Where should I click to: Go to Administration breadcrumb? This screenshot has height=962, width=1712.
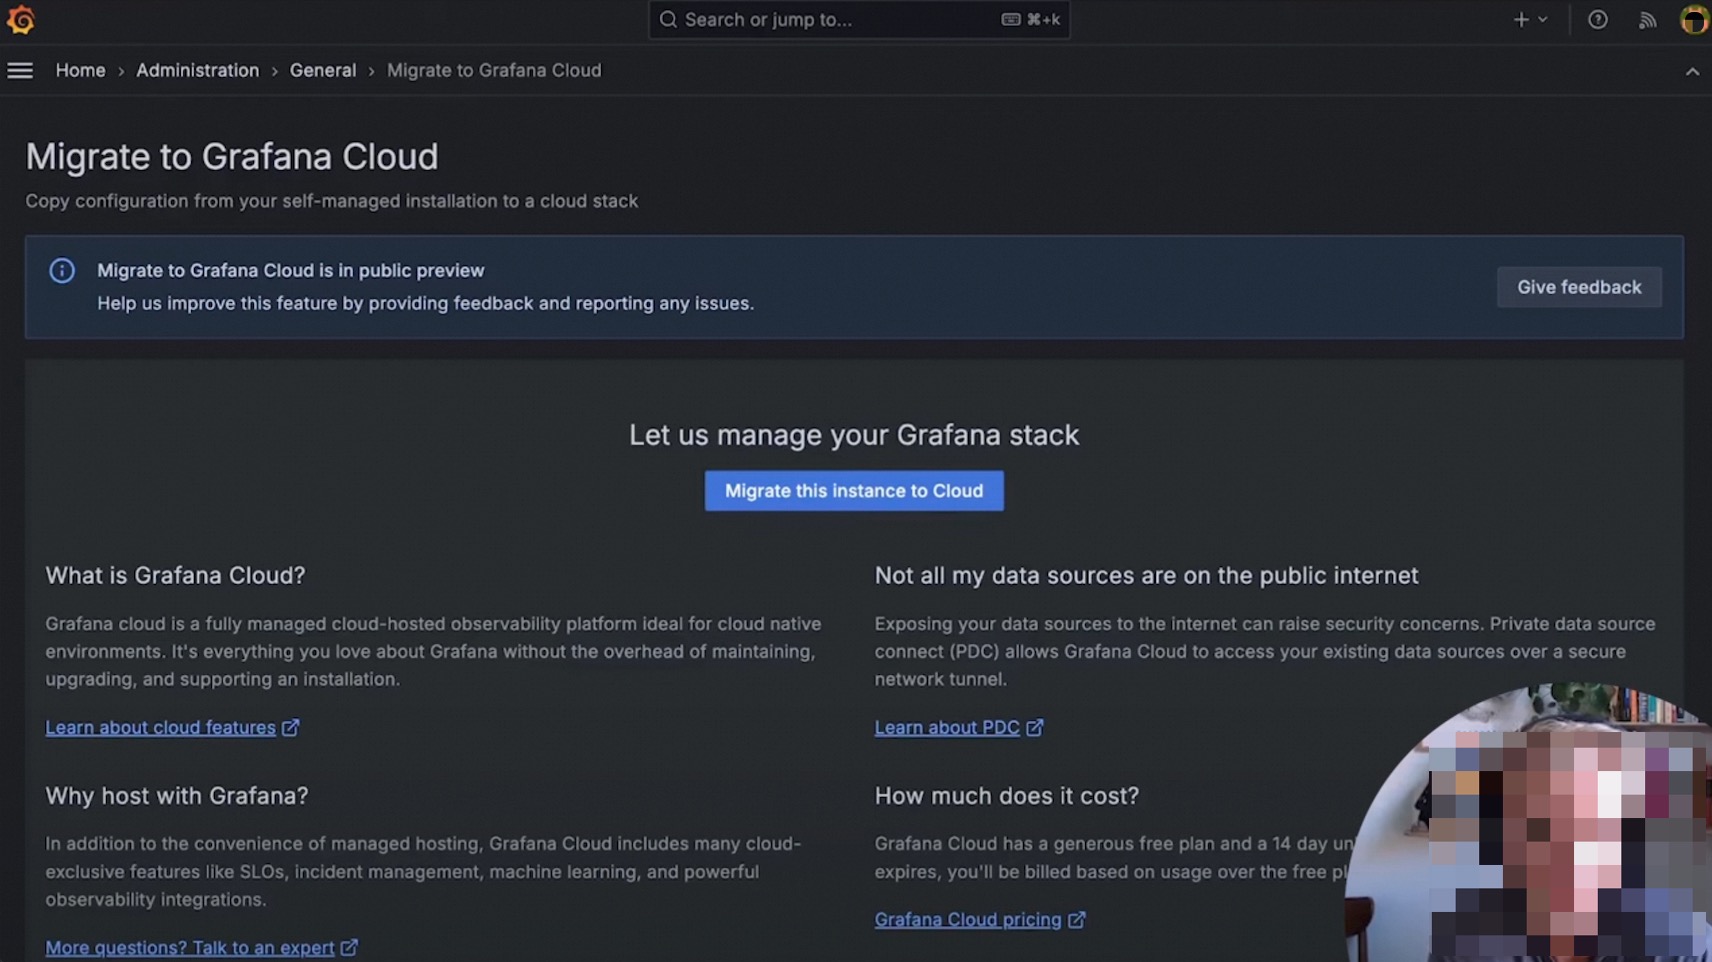(x=197, y=71)
